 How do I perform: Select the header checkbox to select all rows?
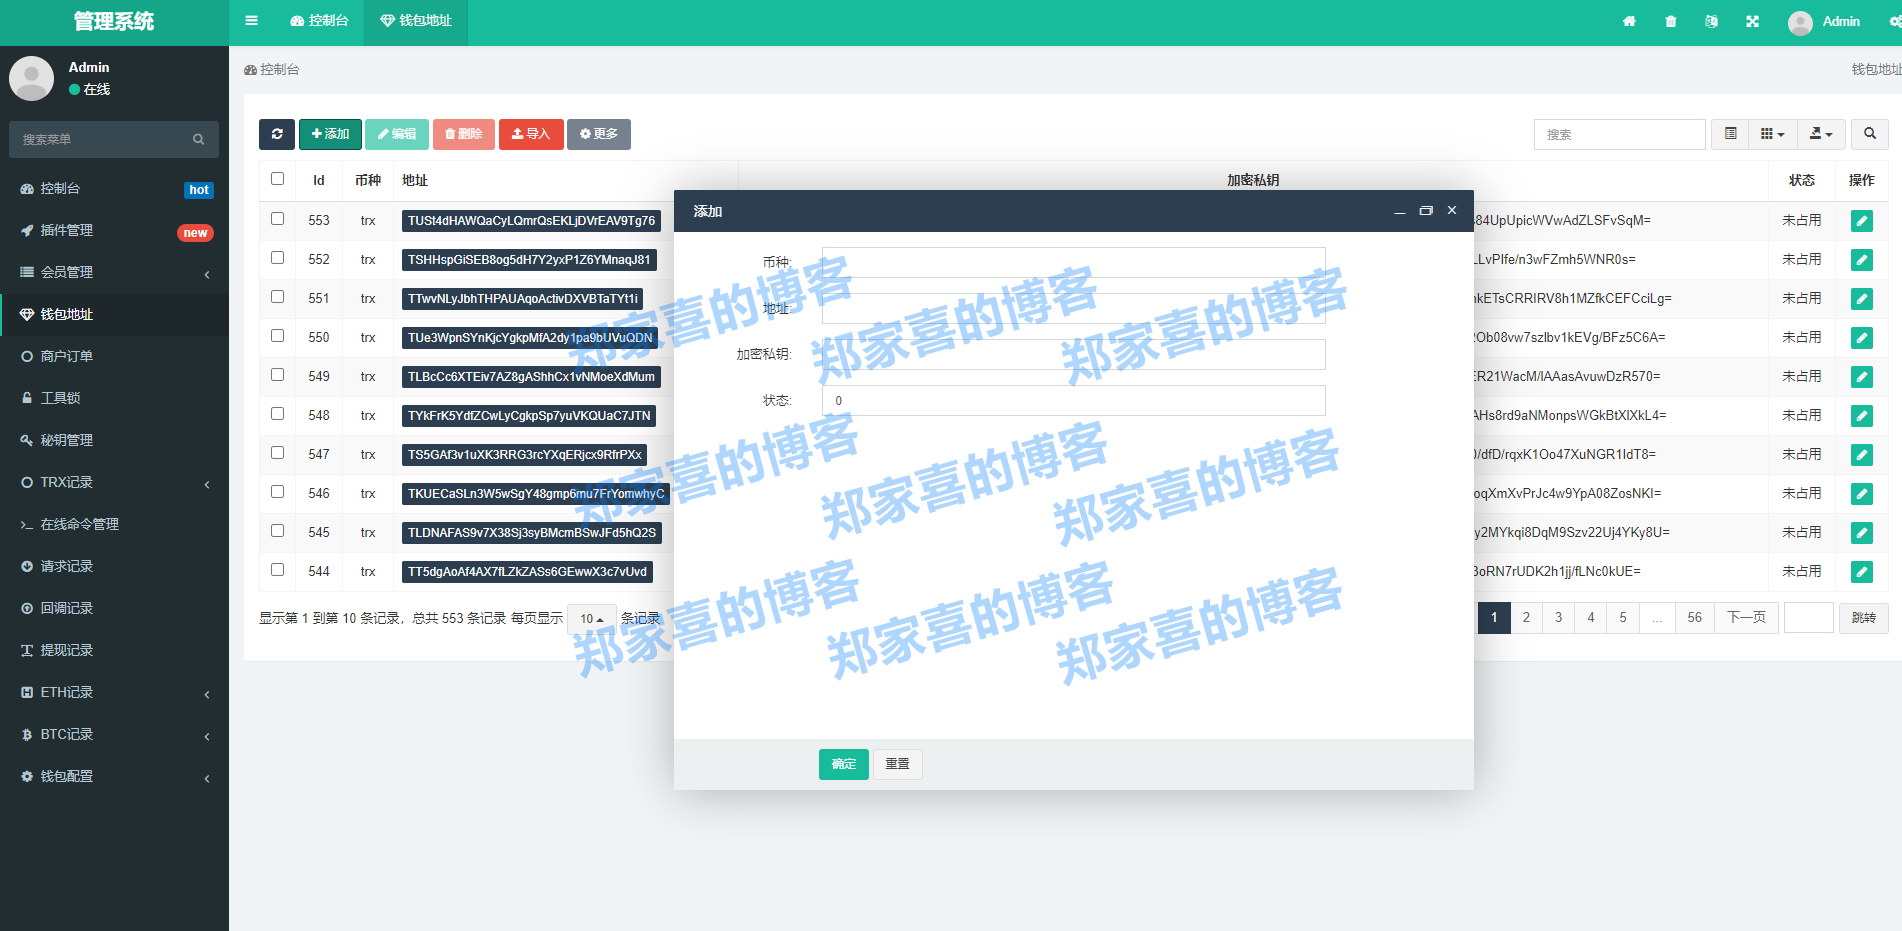click(277, 179)
